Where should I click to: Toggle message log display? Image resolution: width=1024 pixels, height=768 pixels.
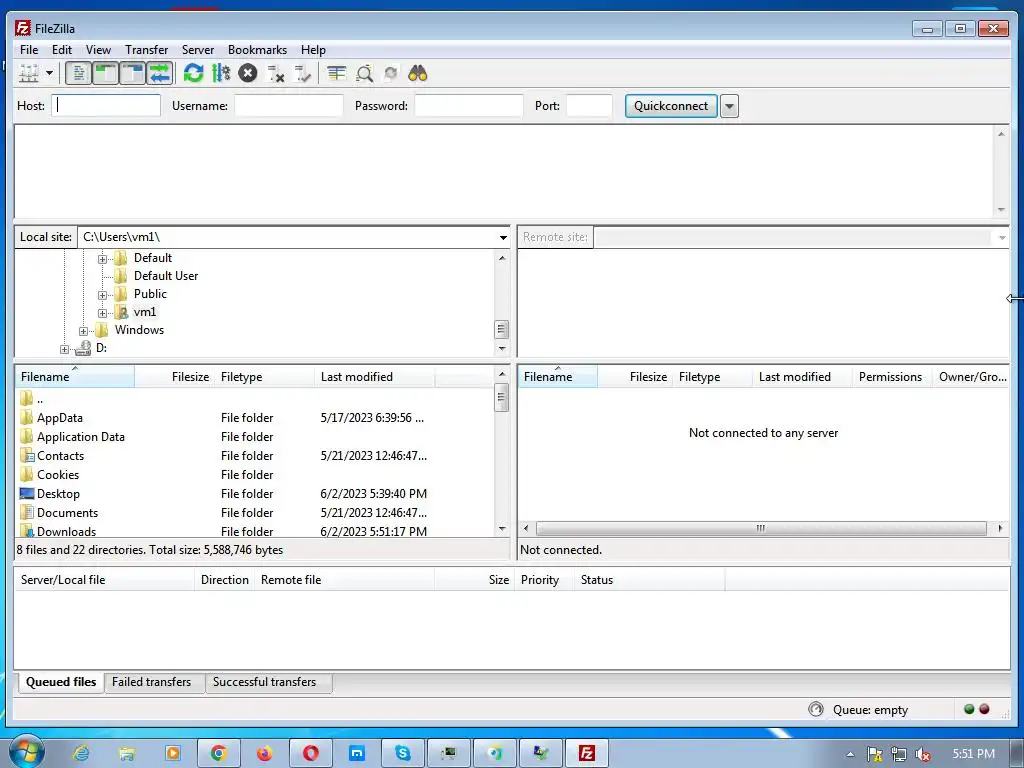click(x=78, y=73)
